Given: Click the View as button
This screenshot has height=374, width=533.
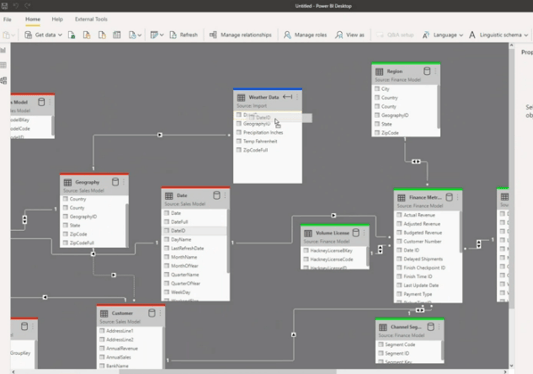Looking at the screenshot, I should click(x=349, y=35).
